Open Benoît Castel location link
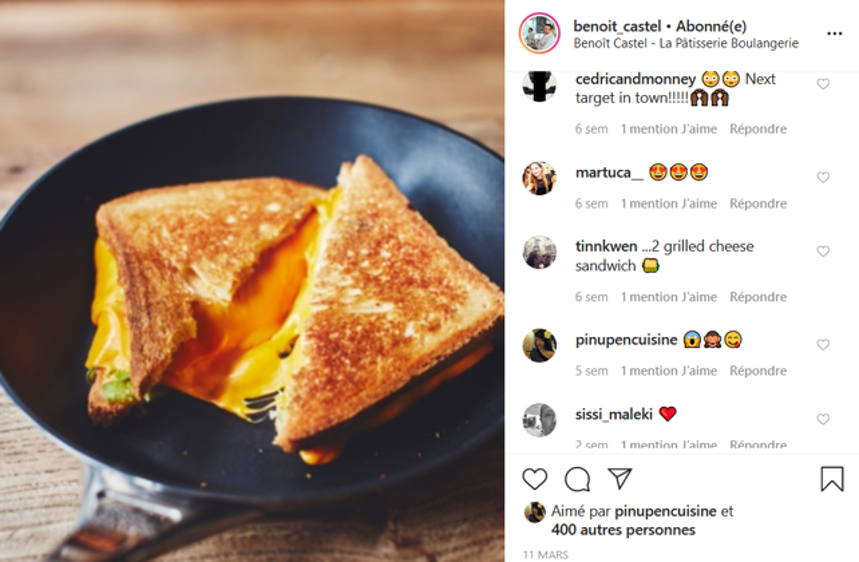The width and height of the screenshot is (859, 562). [686, 43]
